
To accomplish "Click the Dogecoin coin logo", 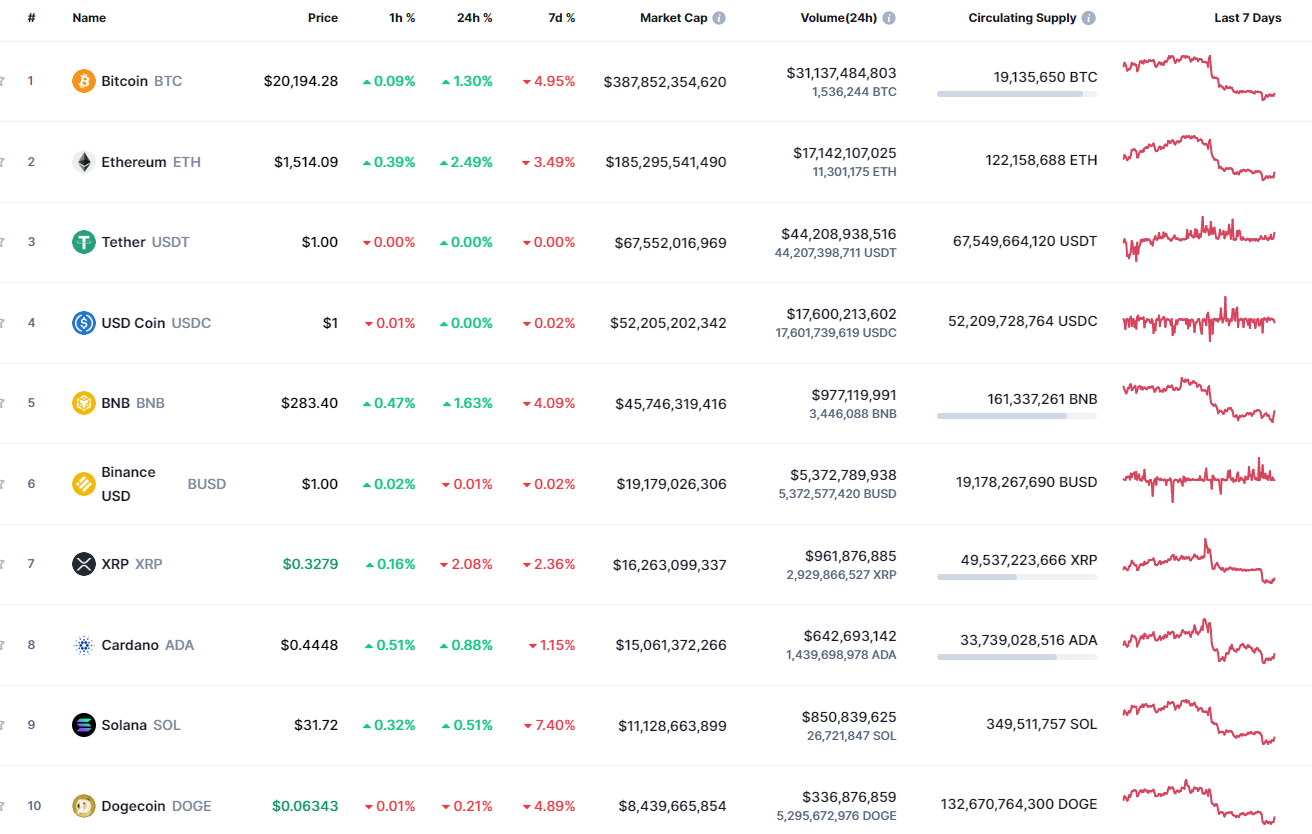I will pyautogui.click(x=84, y=805).
